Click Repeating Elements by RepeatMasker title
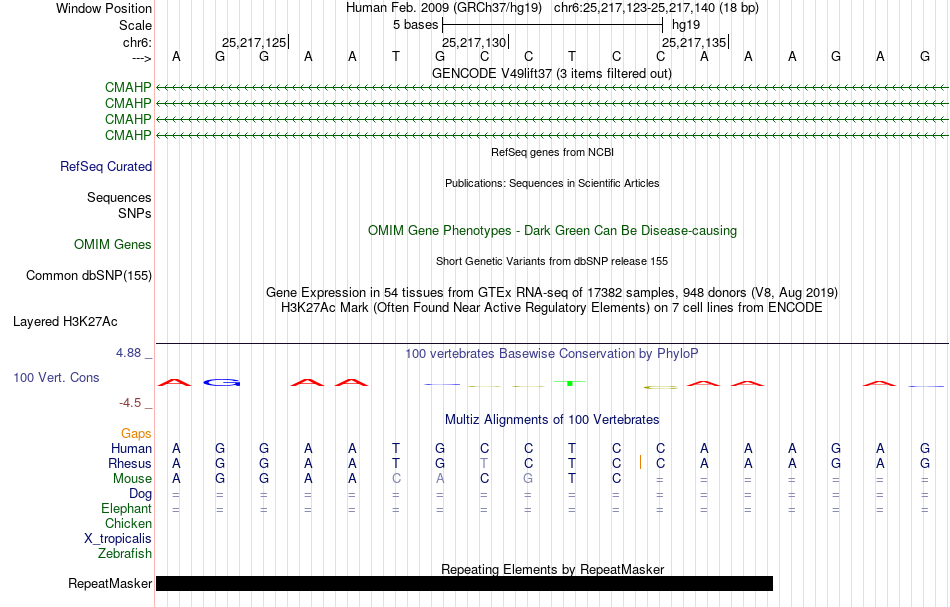The image size is (950, 607). [x=552, y=569]
